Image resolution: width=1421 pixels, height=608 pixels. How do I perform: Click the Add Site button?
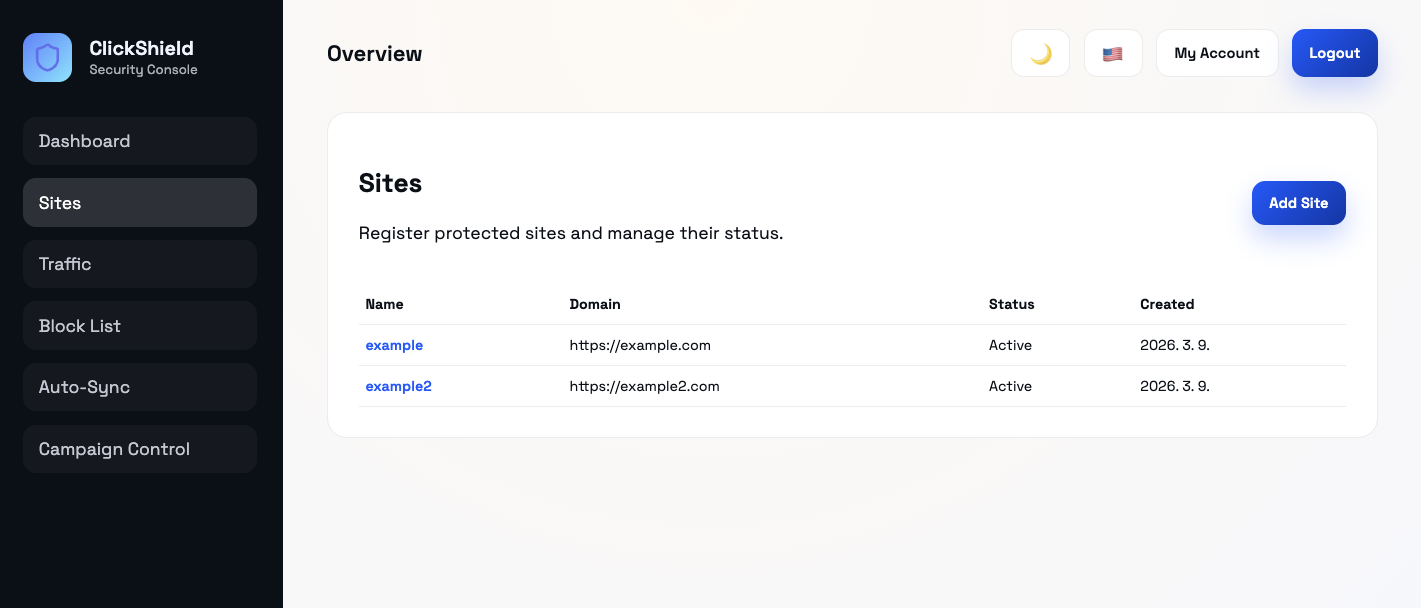coord(1299,203)
